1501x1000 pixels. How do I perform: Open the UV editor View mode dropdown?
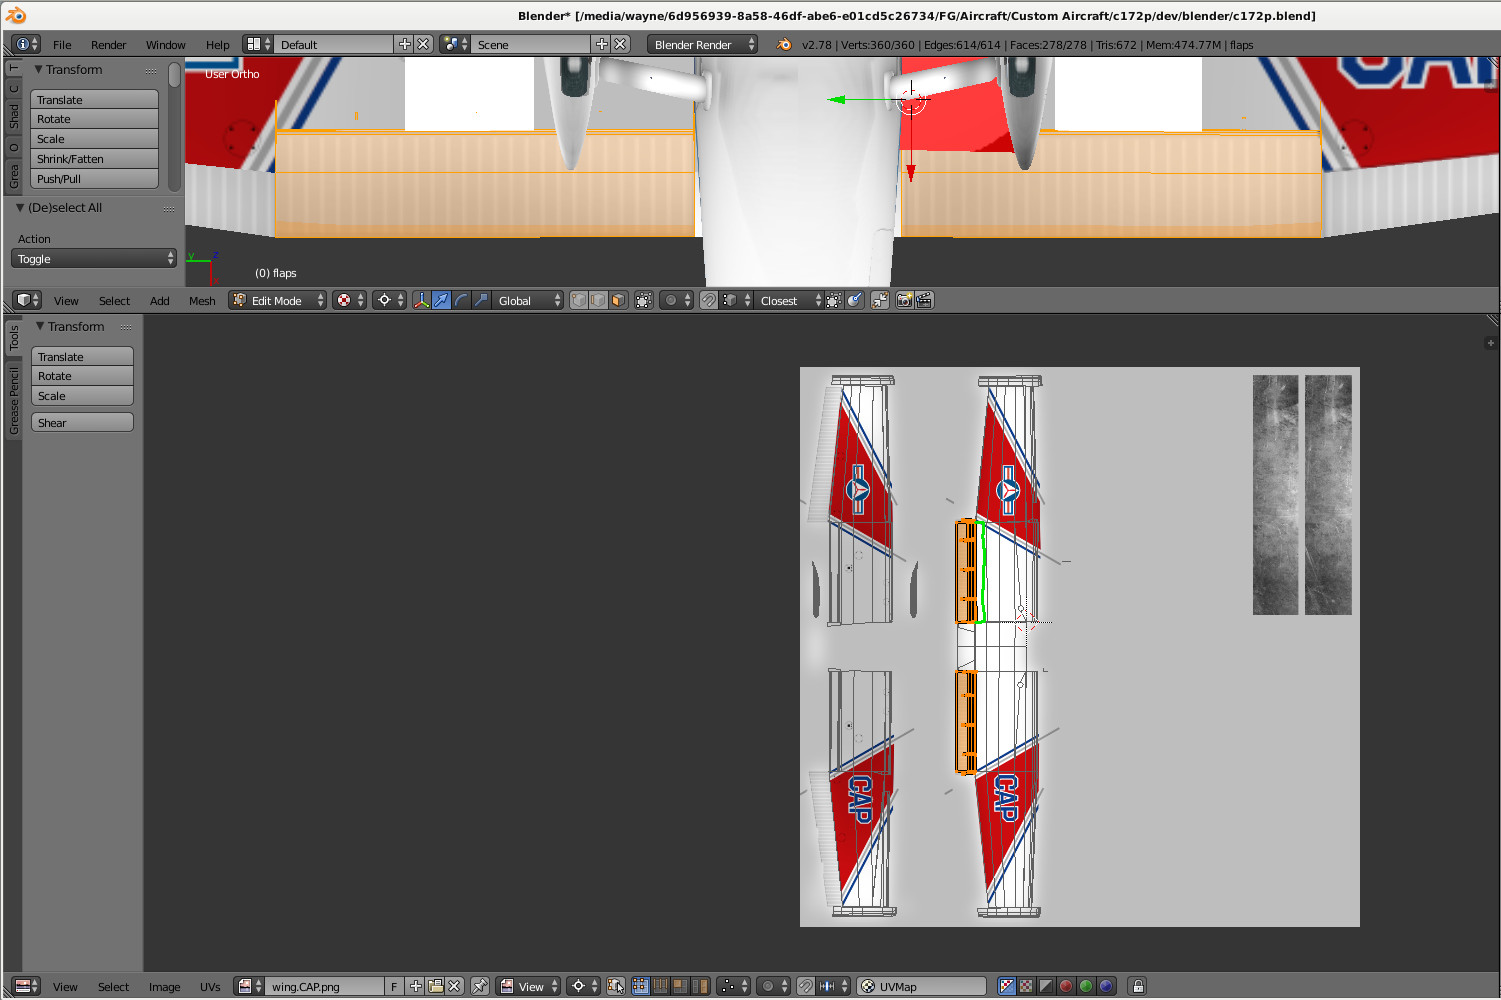pos(529,986)
